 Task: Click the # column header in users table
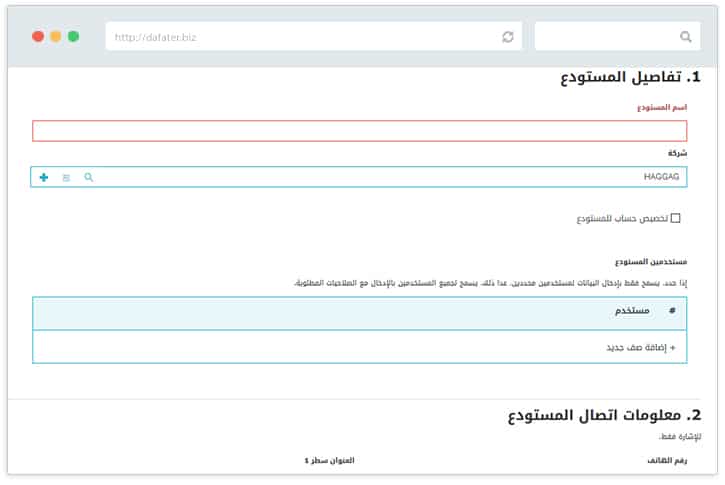672,311
